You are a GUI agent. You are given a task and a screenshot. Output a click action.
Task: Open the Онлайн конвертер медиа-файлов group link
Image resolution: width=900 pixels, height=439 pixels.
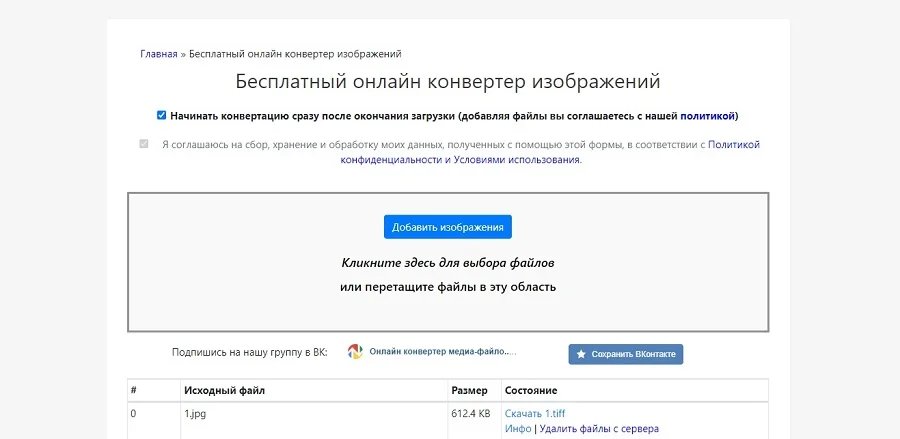(x=443, y=352)
